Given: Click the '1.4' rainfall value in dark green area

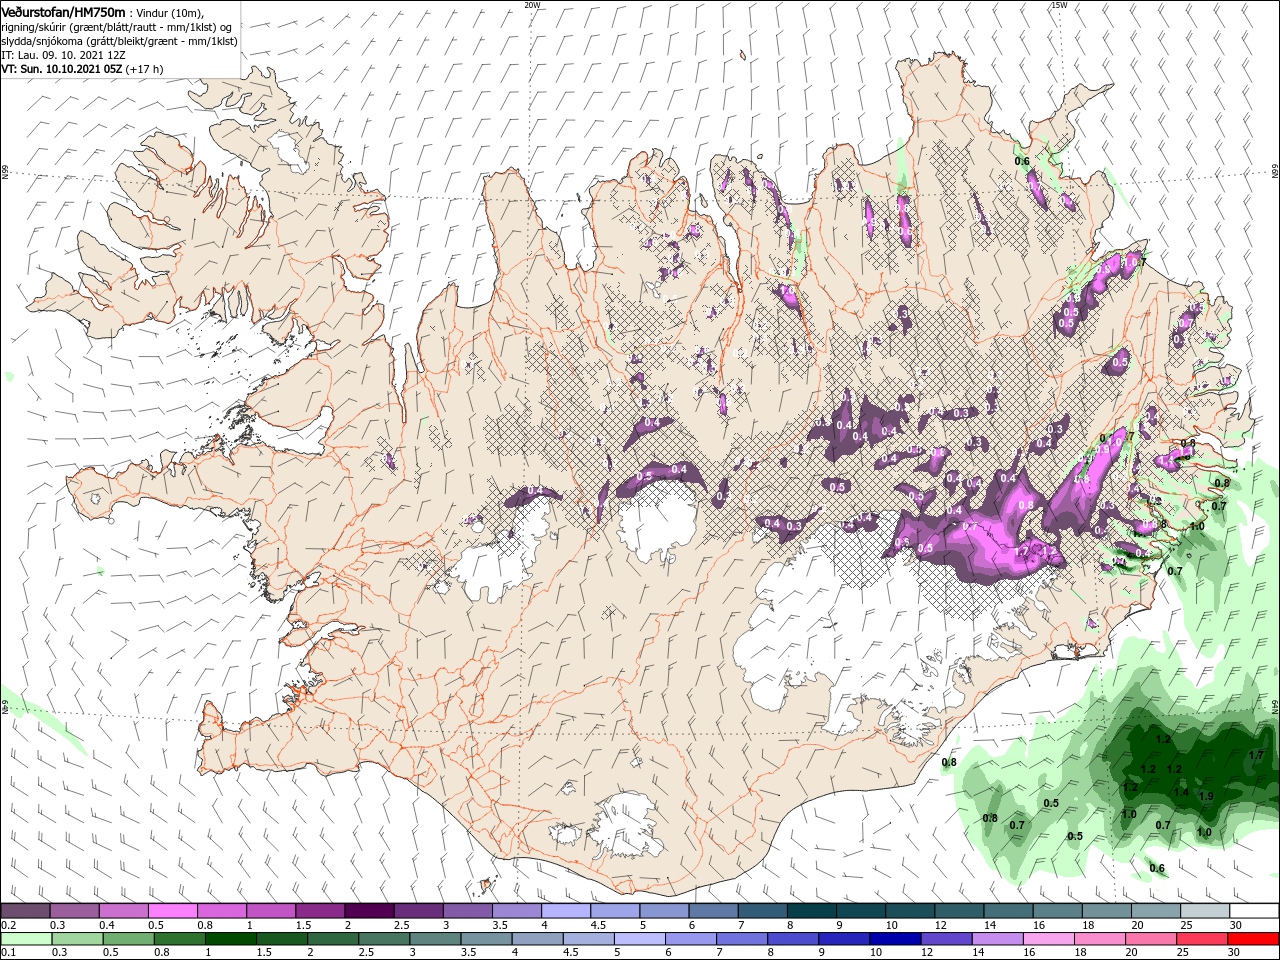Looking at the screenshot, I should pyautogui.click(x=1181, y=792).
